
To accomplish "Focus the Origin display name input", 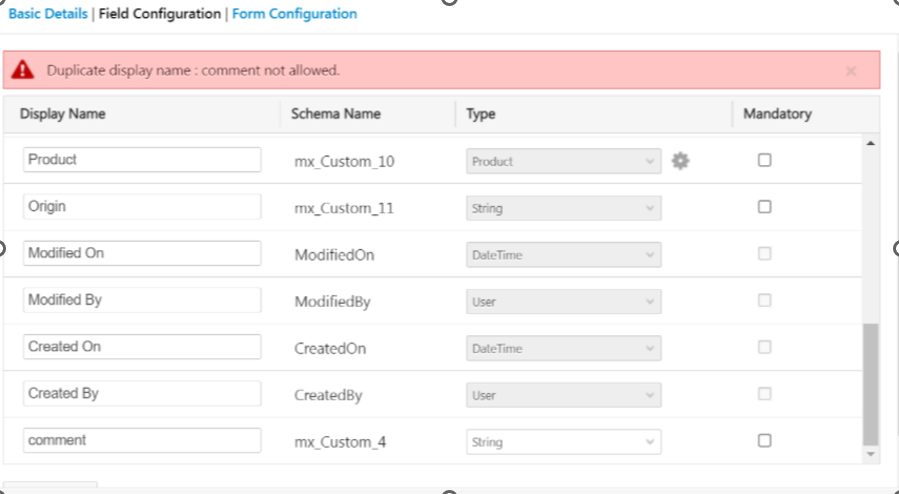I will pyautogui.click(x=142, y=207).
